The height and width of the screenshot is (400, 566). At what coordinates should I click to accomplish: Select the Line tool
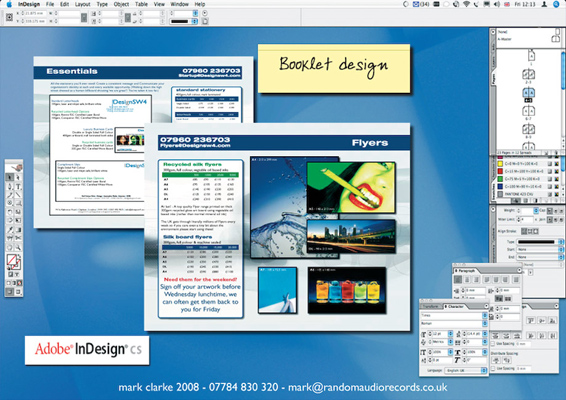(x=18, y=194)
